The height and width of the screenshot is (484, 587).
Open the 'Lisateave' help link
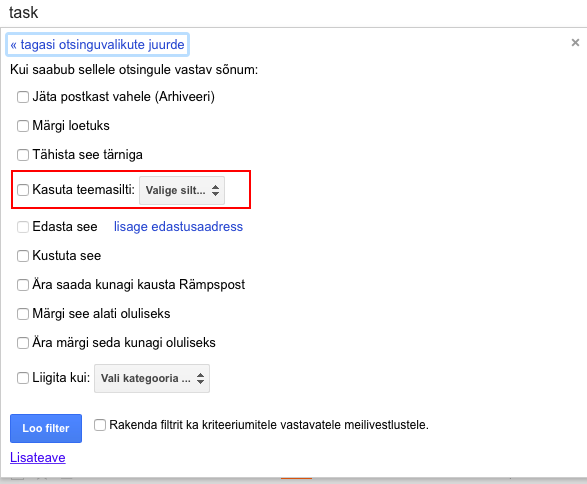point(38,457)
